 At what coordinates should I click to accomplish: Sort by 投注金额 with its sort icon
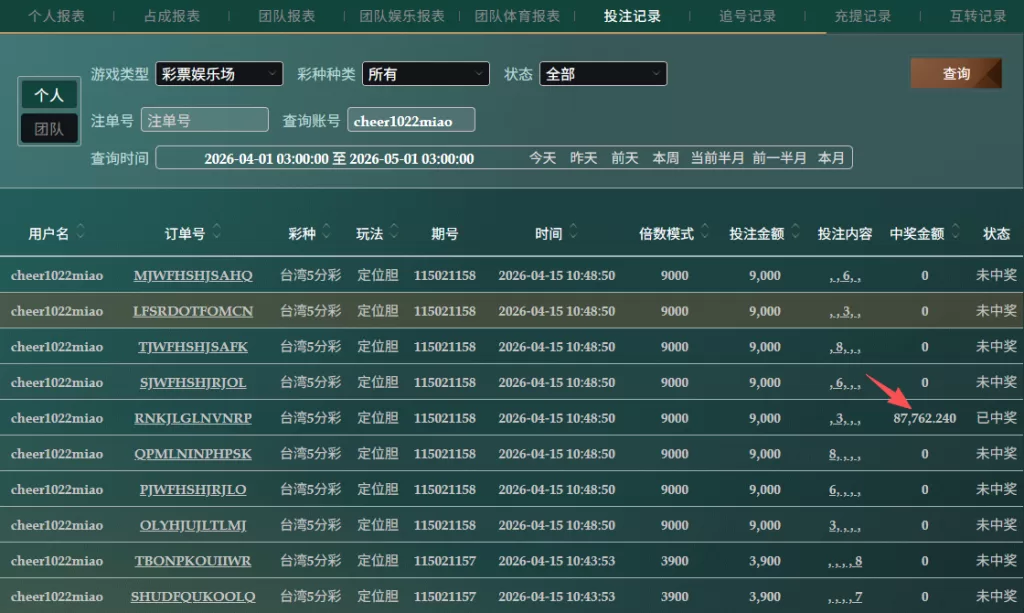point(796,233)
